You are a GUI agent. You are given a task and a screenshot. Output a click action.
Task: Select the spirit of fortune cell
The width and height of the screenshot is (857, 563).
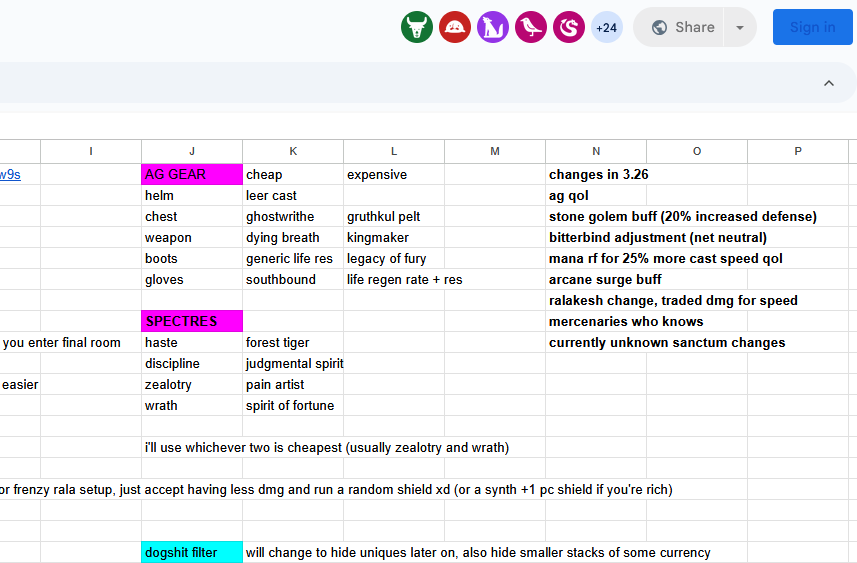coord(293,406)
